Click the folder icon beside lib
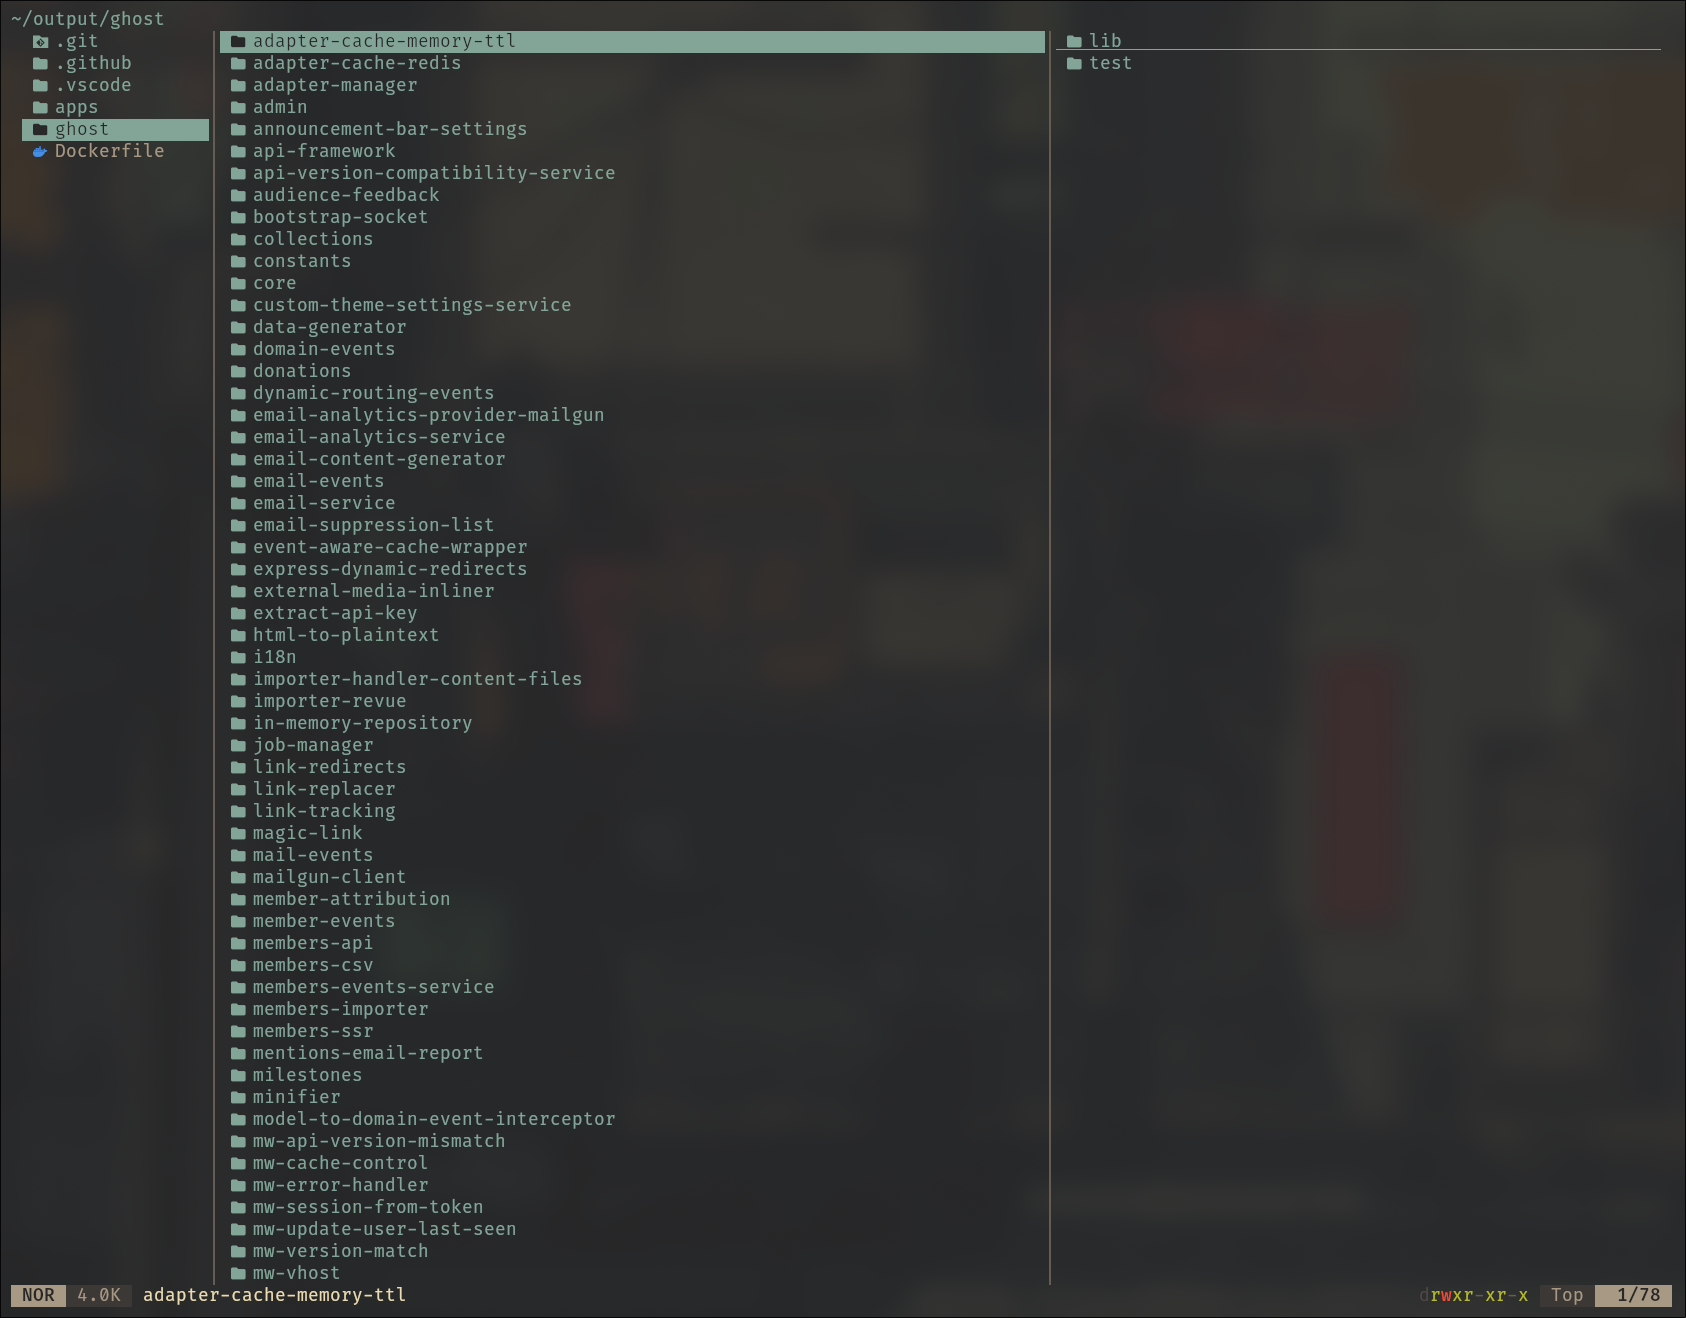The height and width of the screenshot is (1318, 1686). pyautogui.click(x=1074, y=42)
